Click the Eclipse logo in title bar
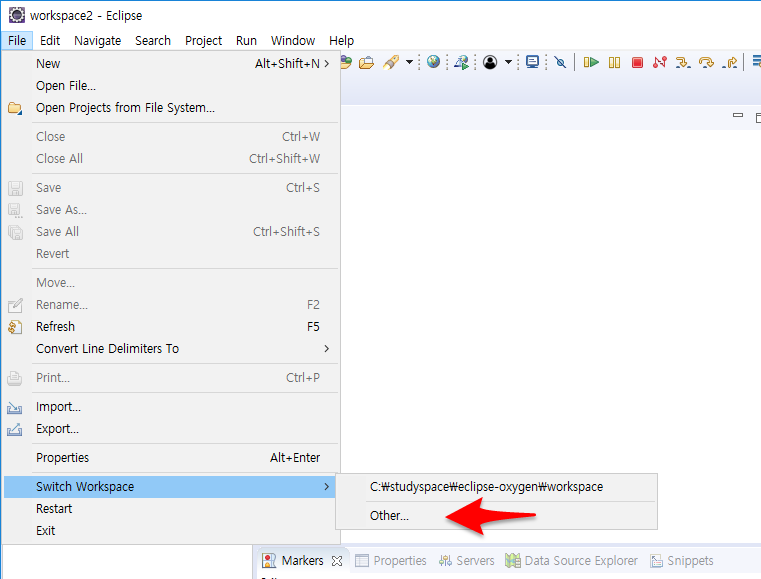This screenshot has height=579, width=761. pyautogui.click(x=17, y=15)
